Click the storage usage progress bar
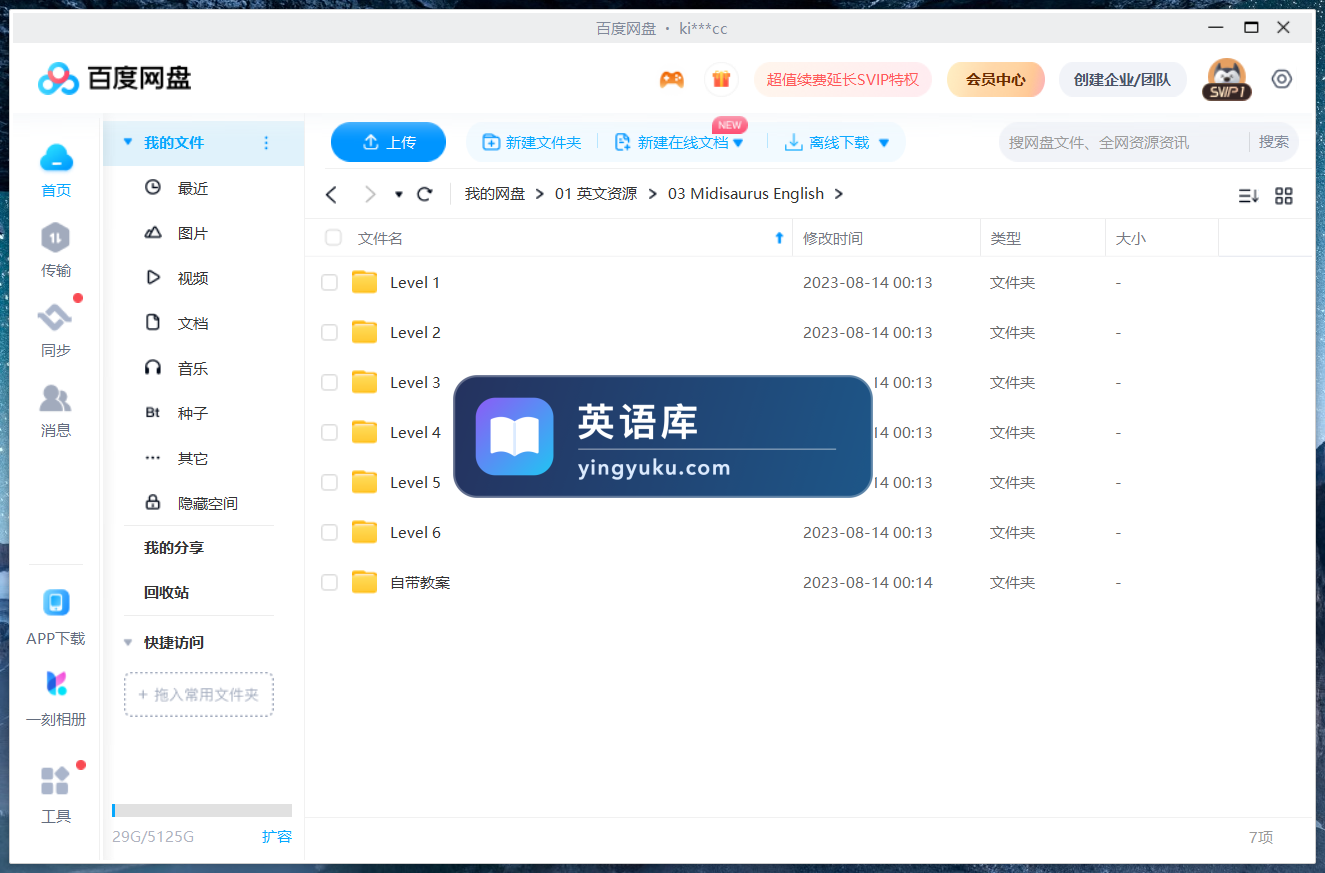Screen dimensions: 1325x873 202,810
